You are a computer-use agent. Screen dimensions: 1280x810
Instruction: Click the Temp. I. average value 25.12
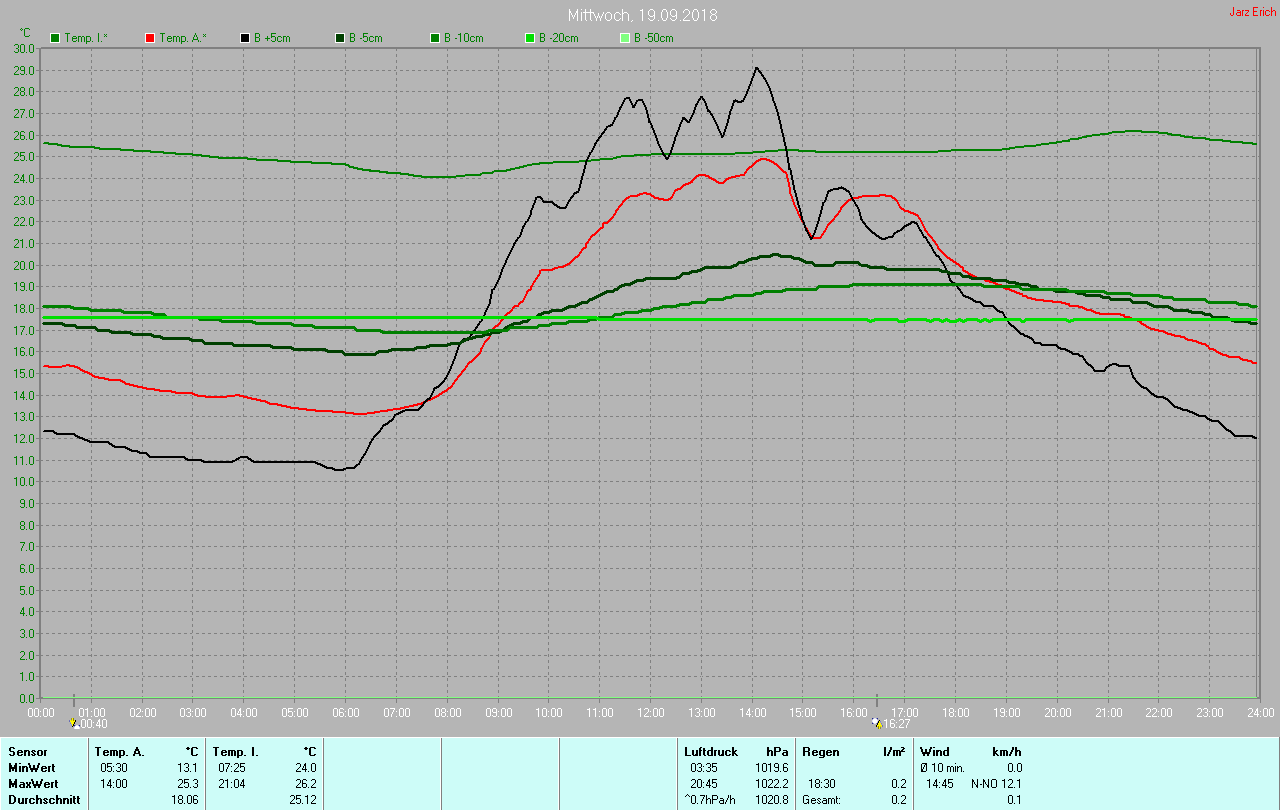[x=302, y=800]
